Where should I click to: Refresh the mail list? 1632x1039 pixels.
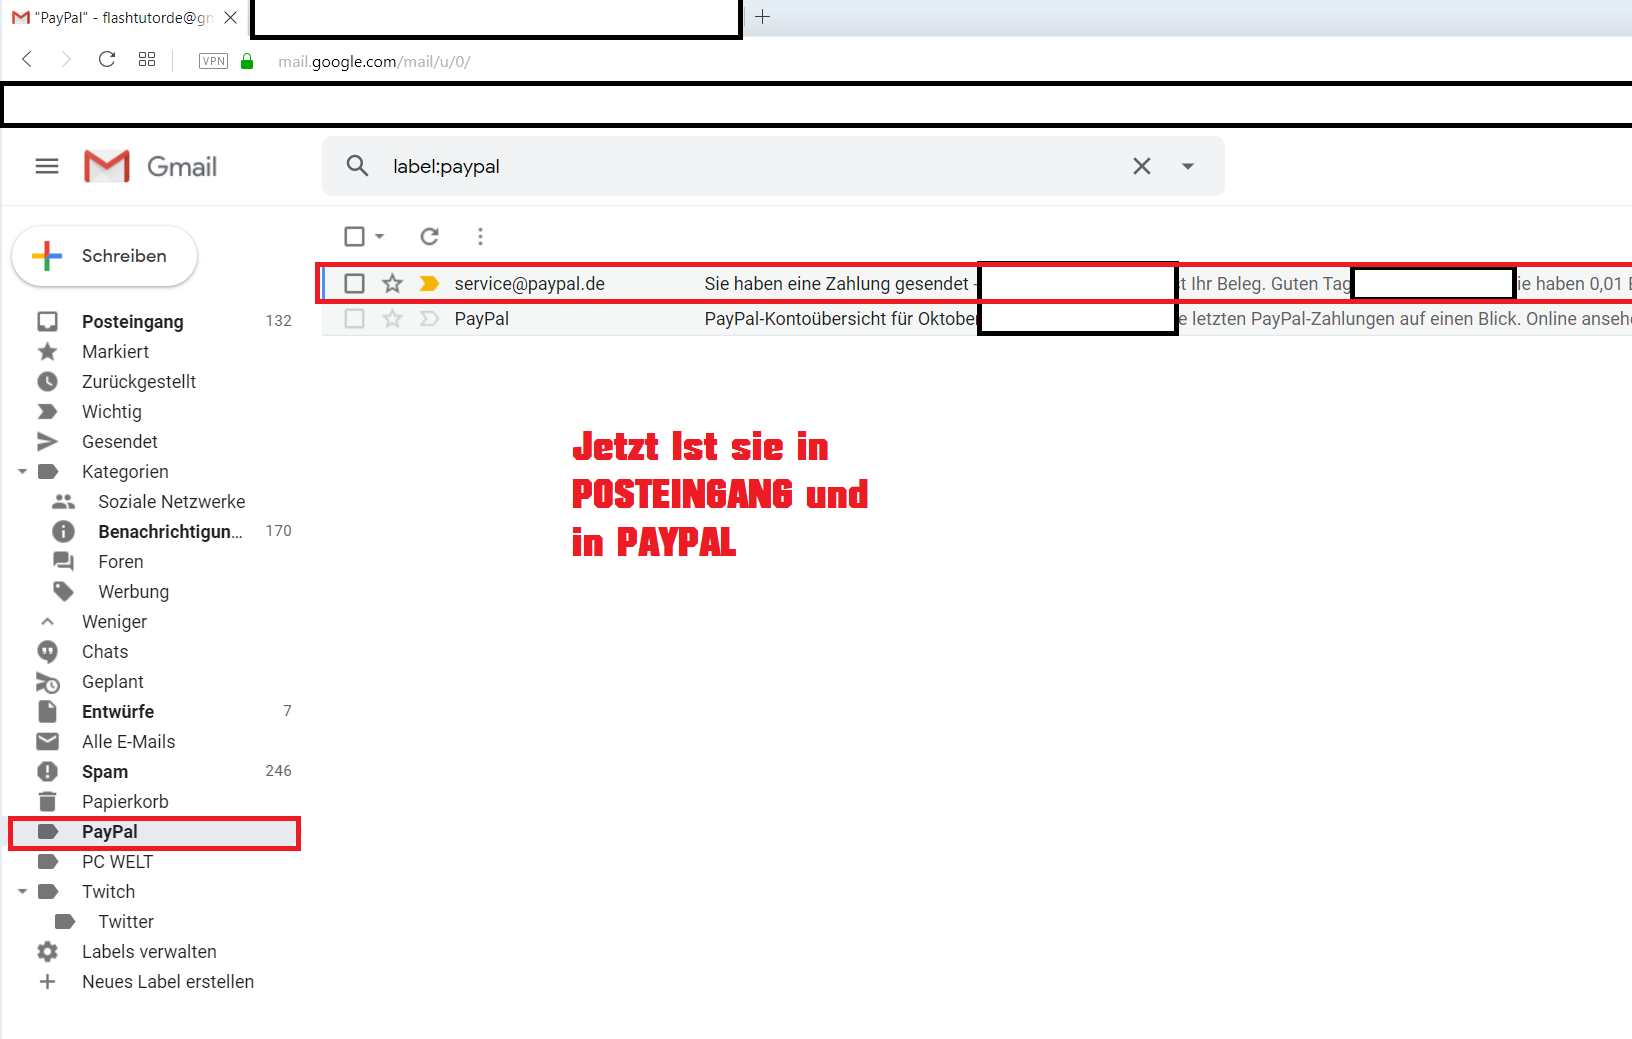429,236
